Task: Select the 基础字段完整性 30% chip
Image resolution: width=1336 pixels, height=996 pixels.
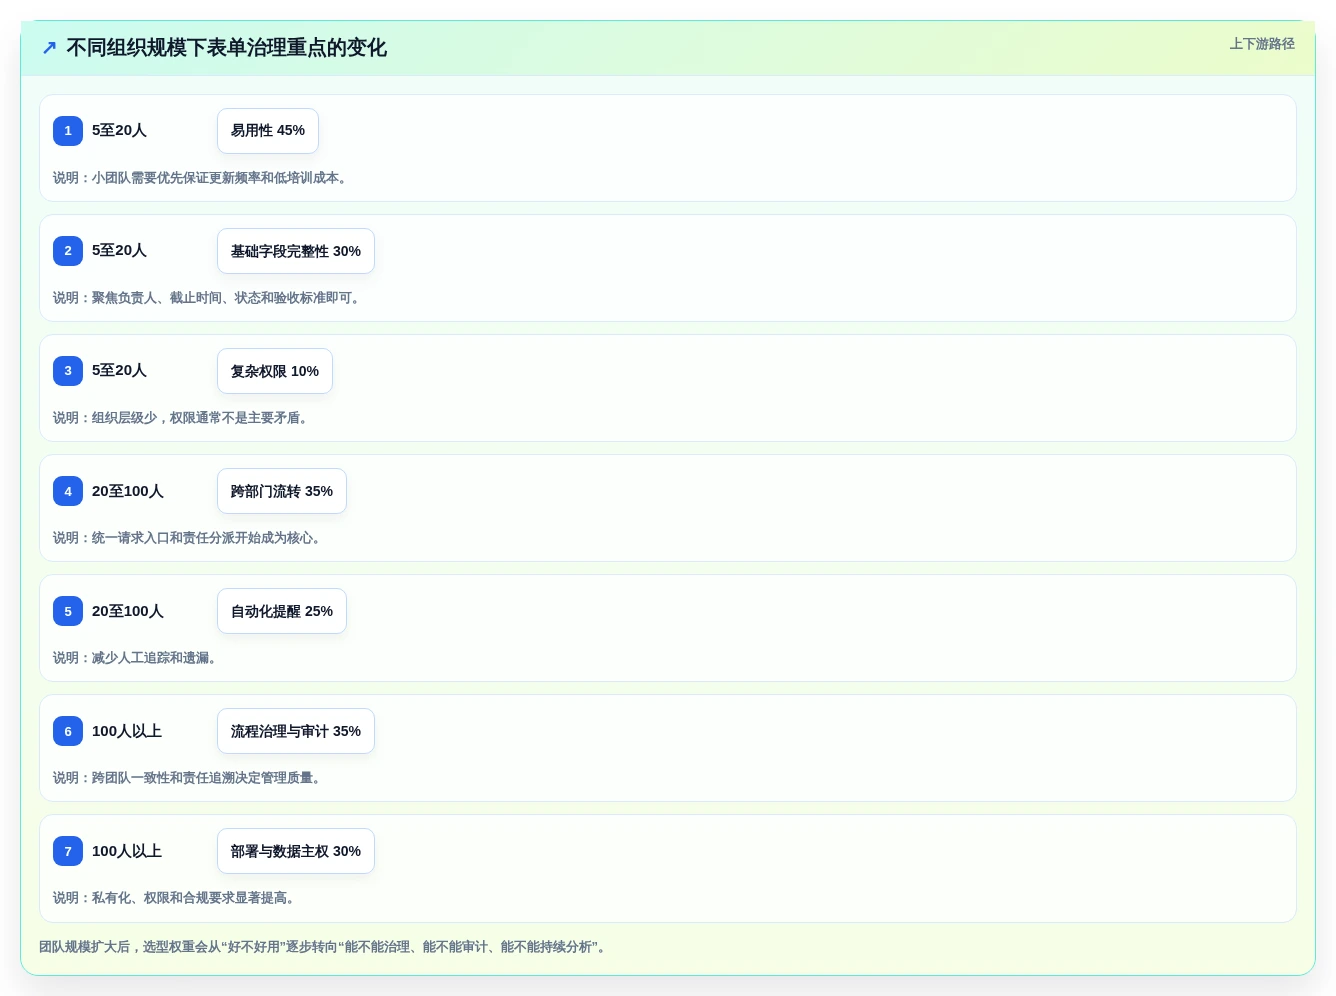Action: 296,251
